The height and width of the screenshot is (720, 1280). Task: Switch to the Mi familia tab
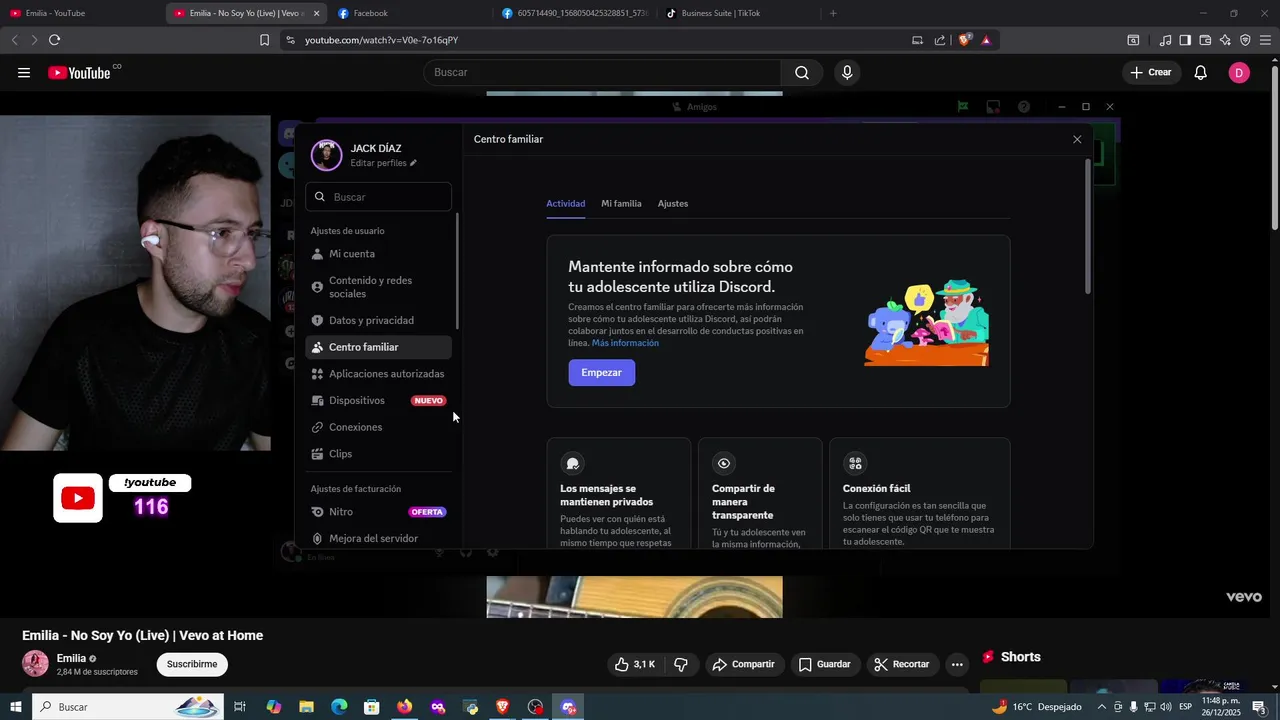(x=621, y=203)
